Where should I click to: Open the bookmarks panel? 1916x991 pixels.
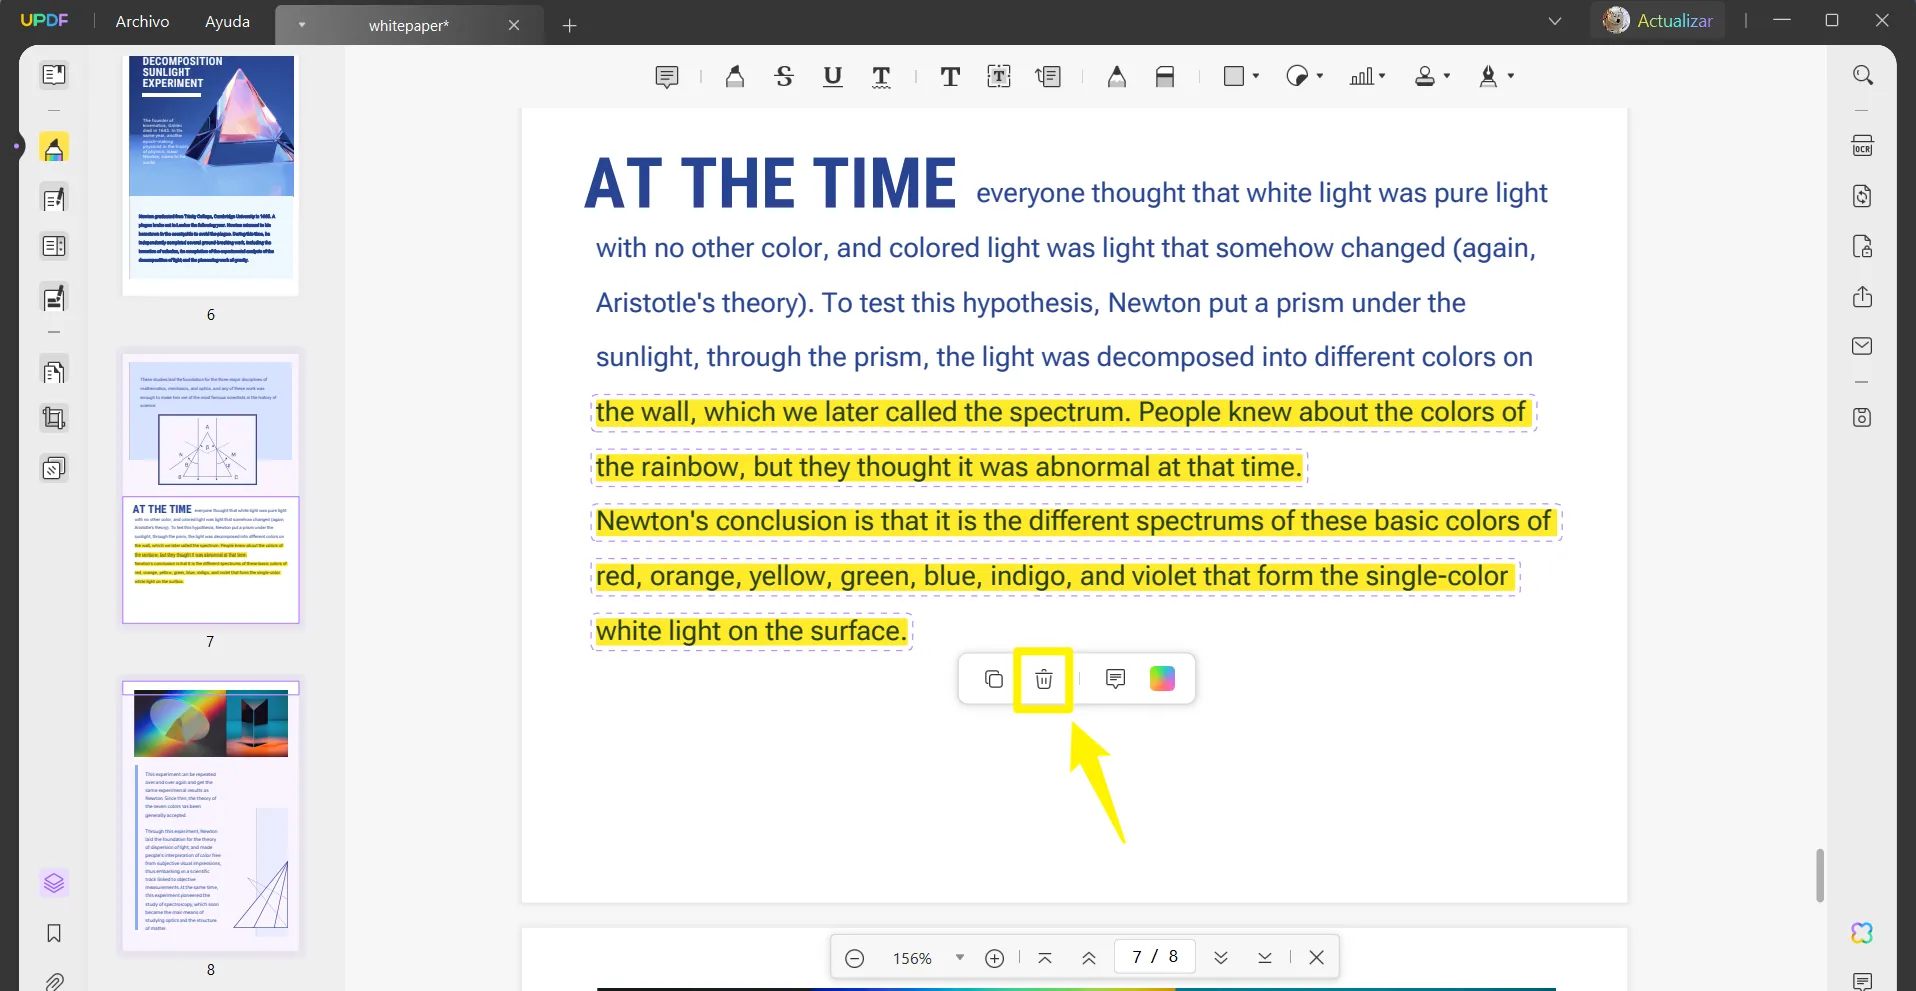click(x=54, y=933)
